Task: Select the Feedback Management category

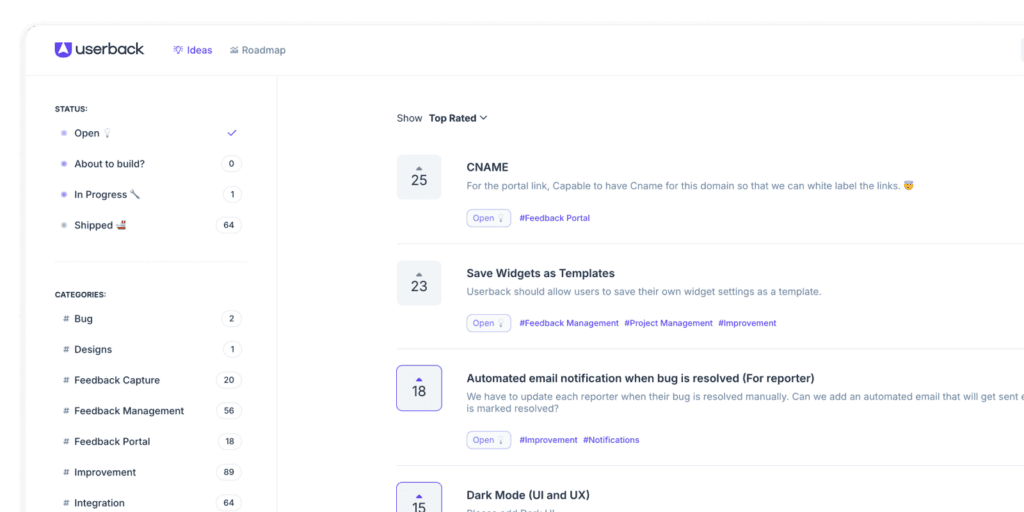Action: point(129,411)
